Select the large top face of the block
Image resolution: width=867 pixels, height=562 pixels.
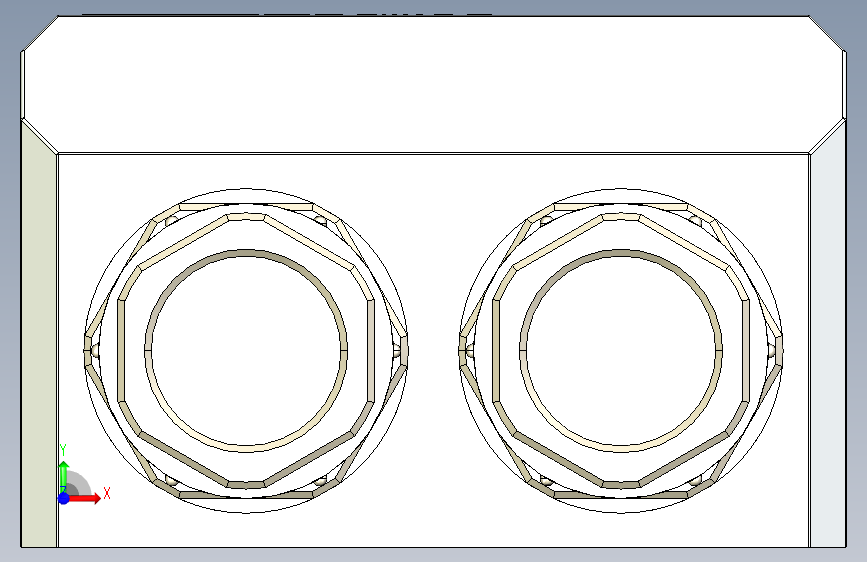(x=434, y=83)
